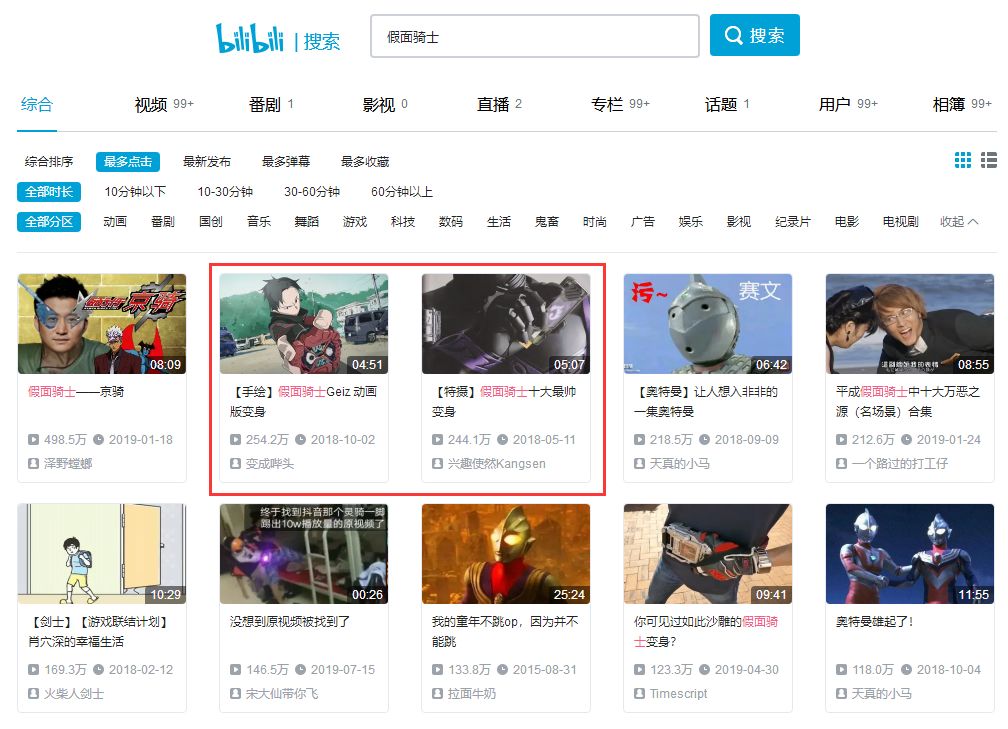
Task: Open title 我的童年不跳op
Action: coord(505,631)
